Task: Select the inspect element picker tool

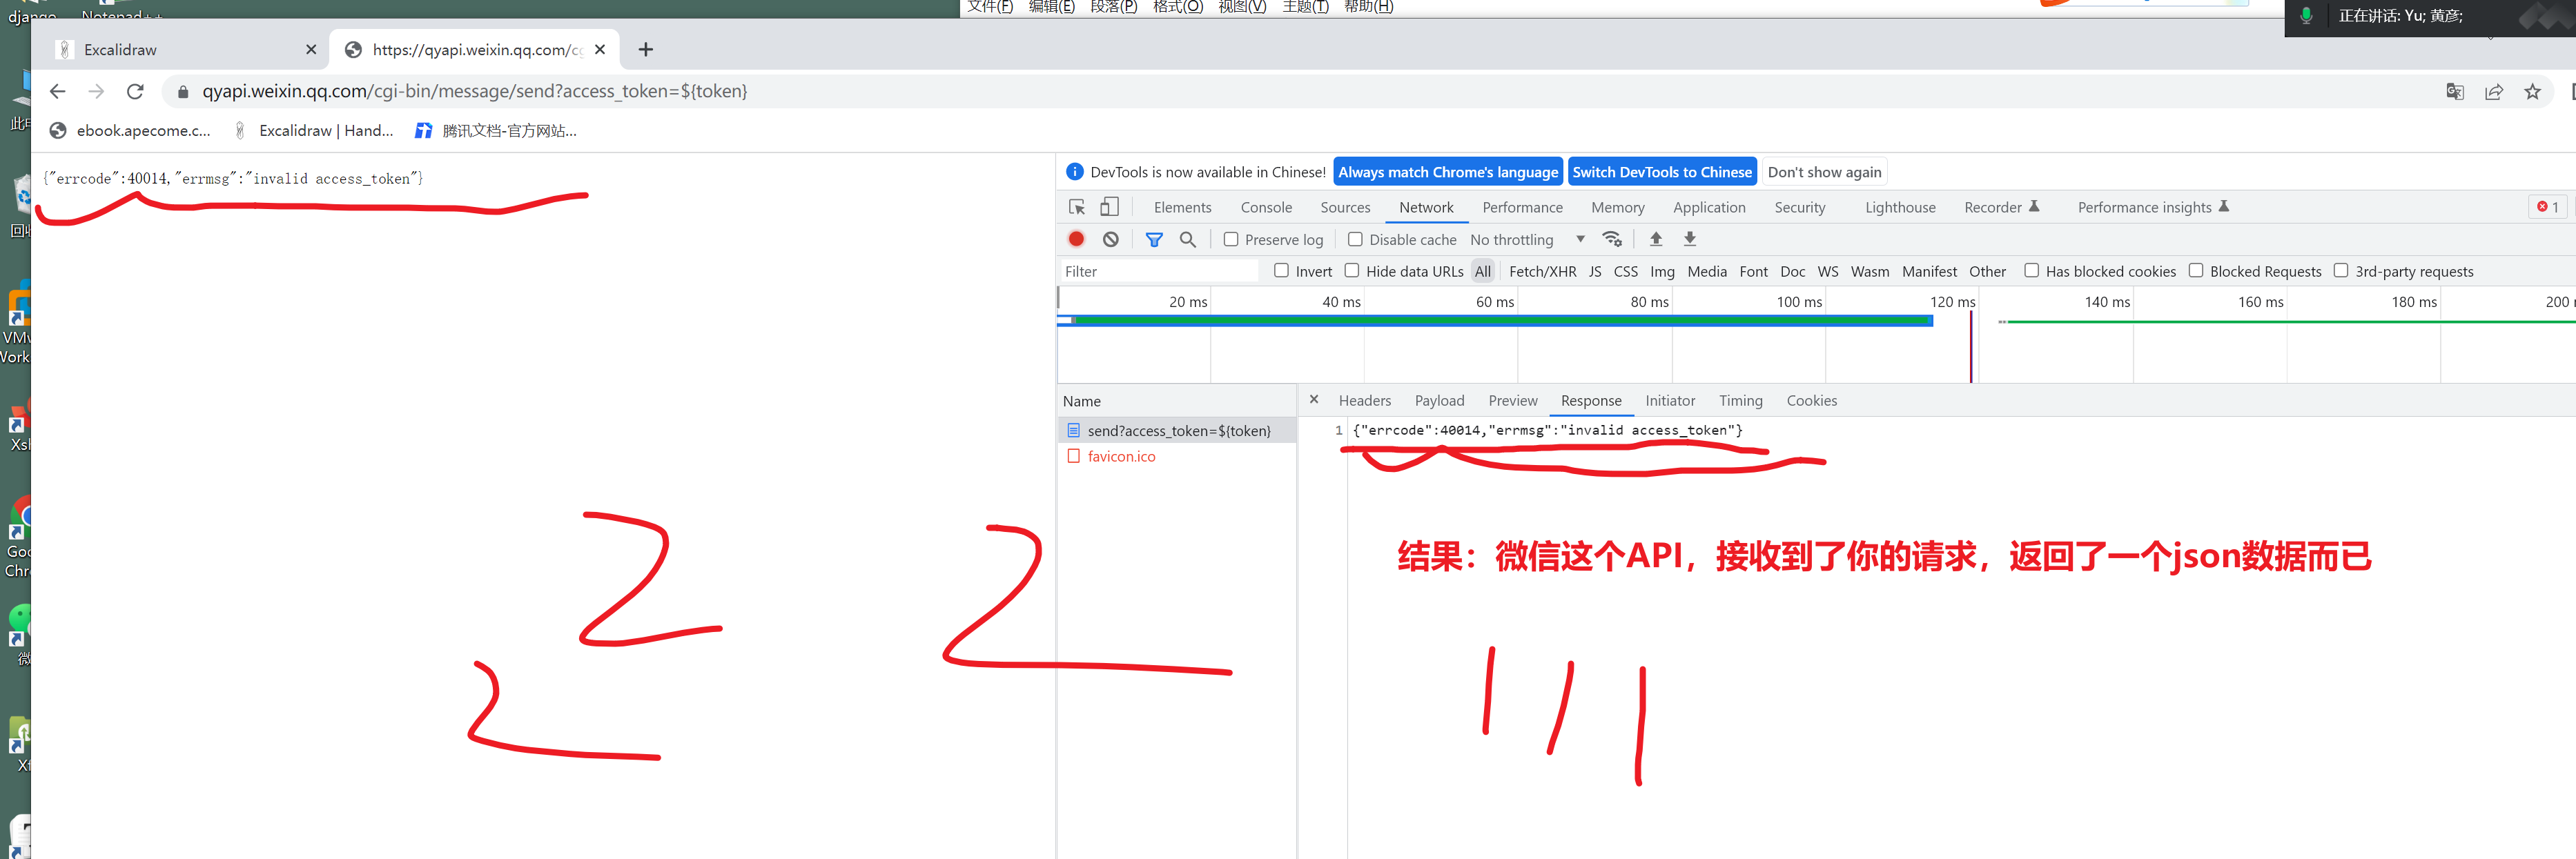Action: pyautogui.click(x=1077, y=207)
